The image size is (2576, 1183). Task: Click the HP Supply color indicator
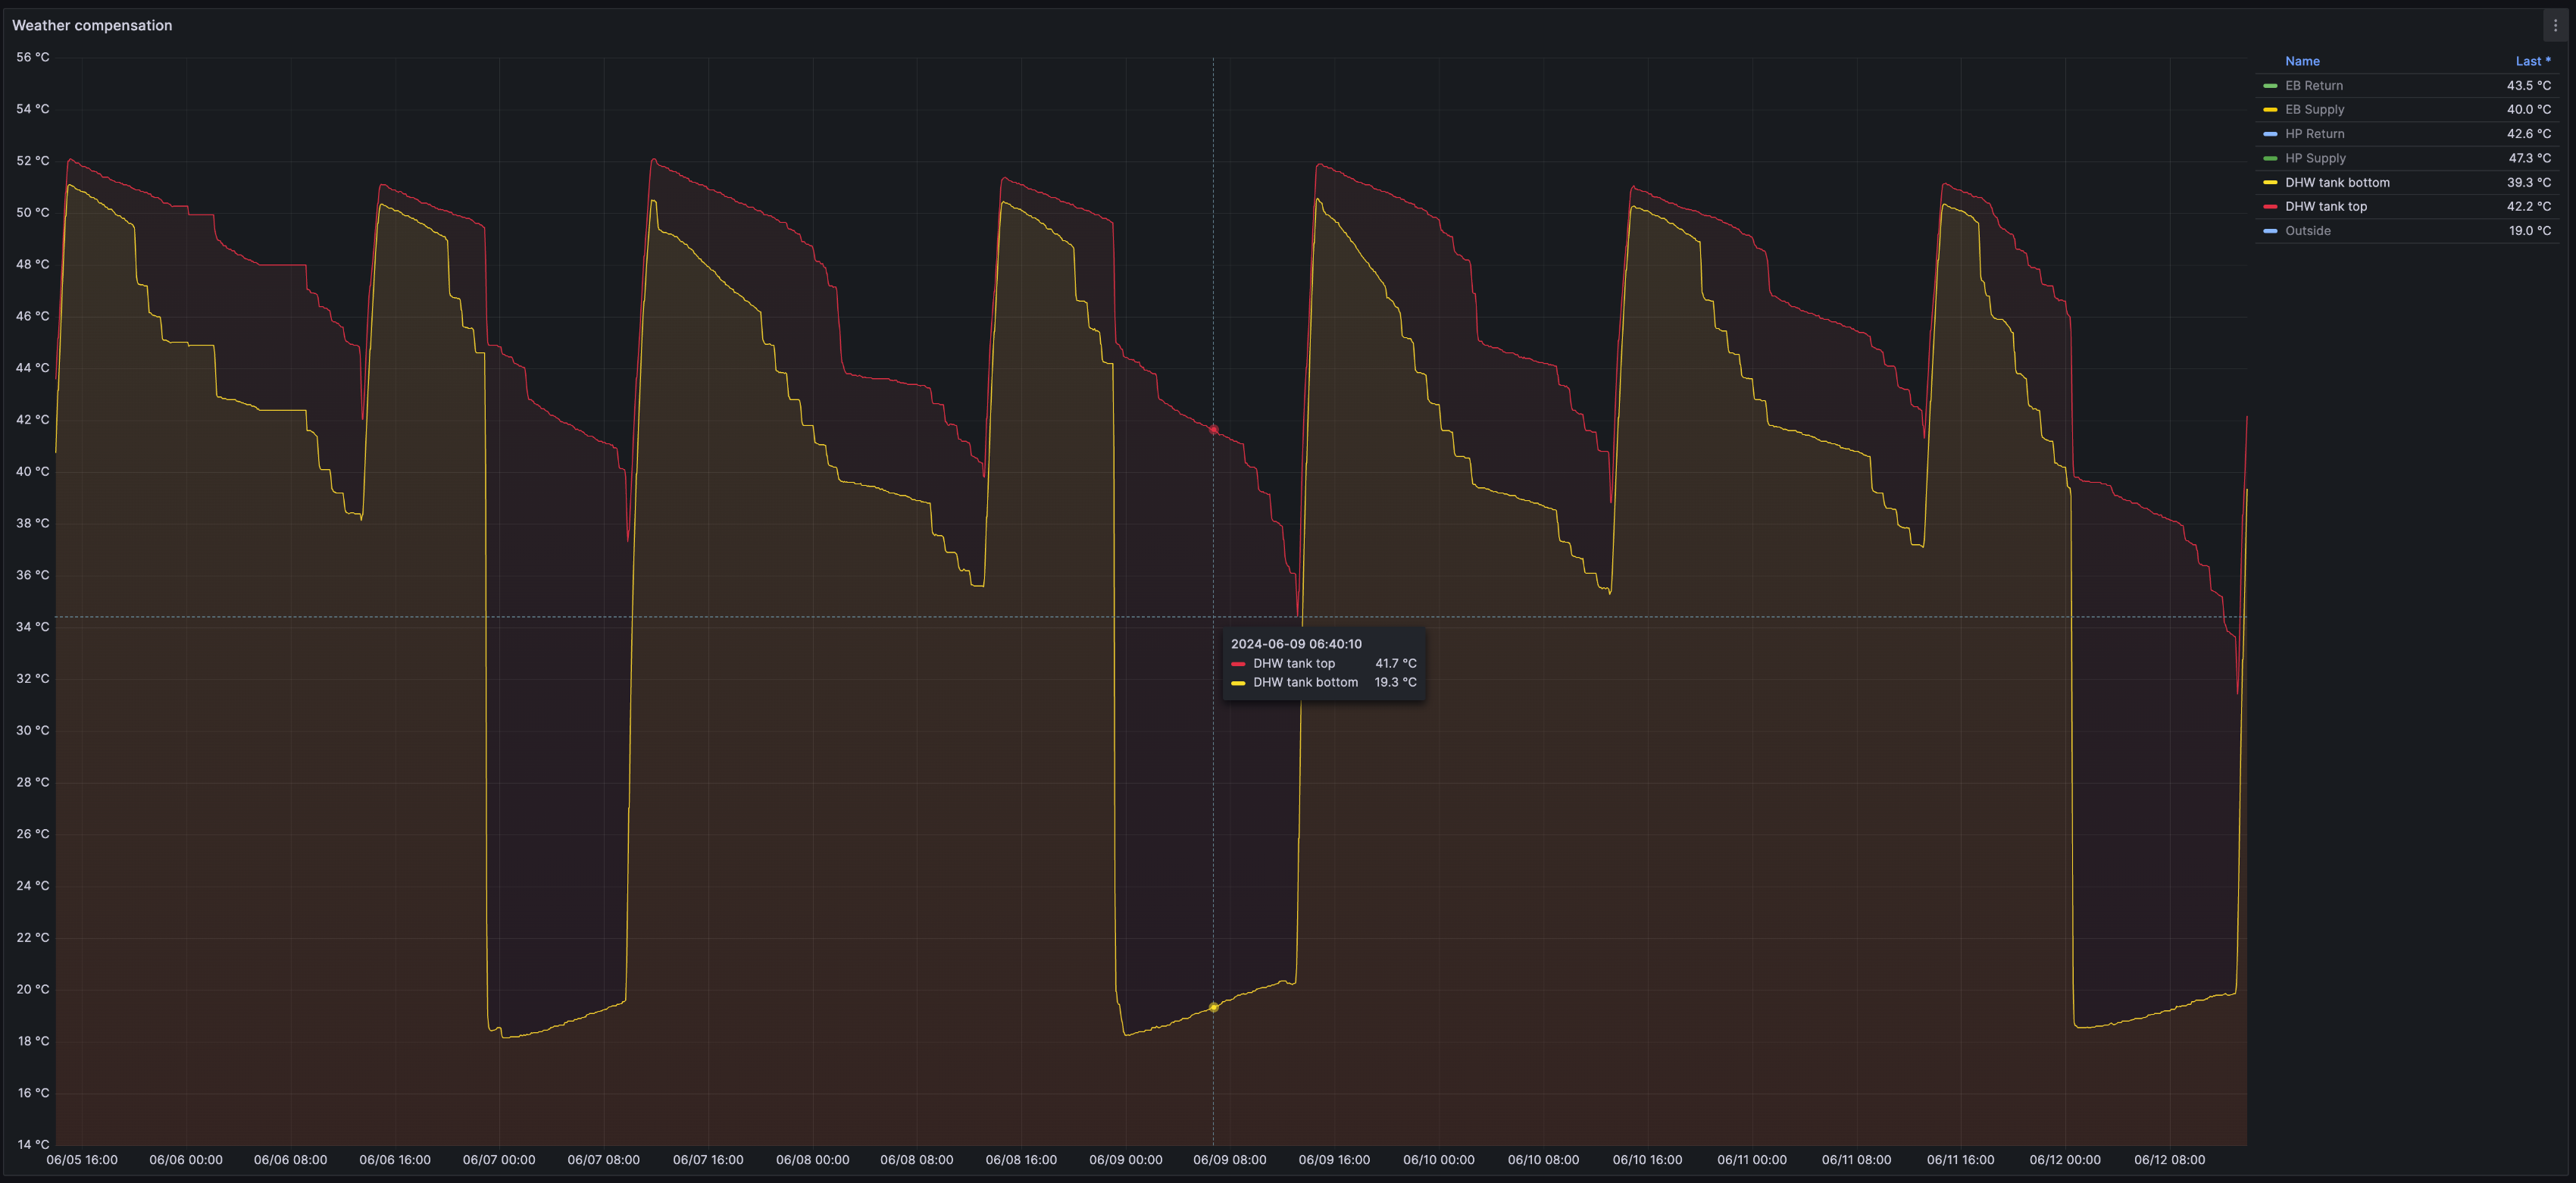click(2270, 158)
